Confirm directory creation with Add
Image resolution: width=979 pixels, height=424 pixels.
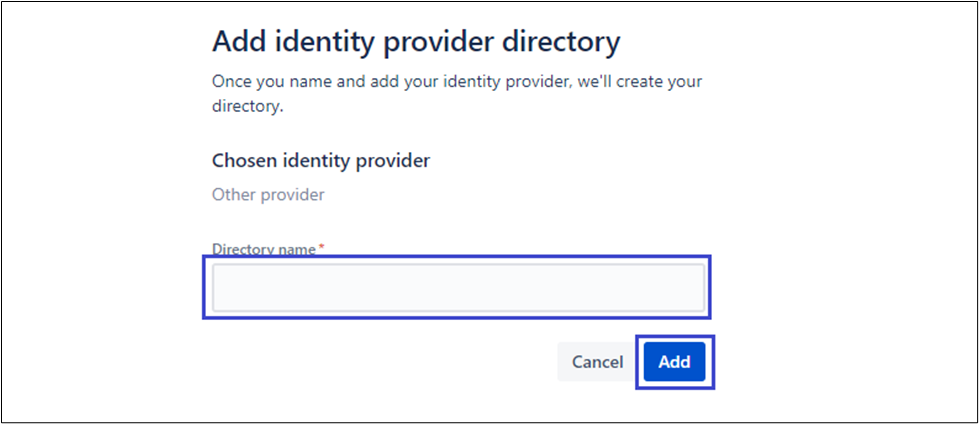click(674, 362)
